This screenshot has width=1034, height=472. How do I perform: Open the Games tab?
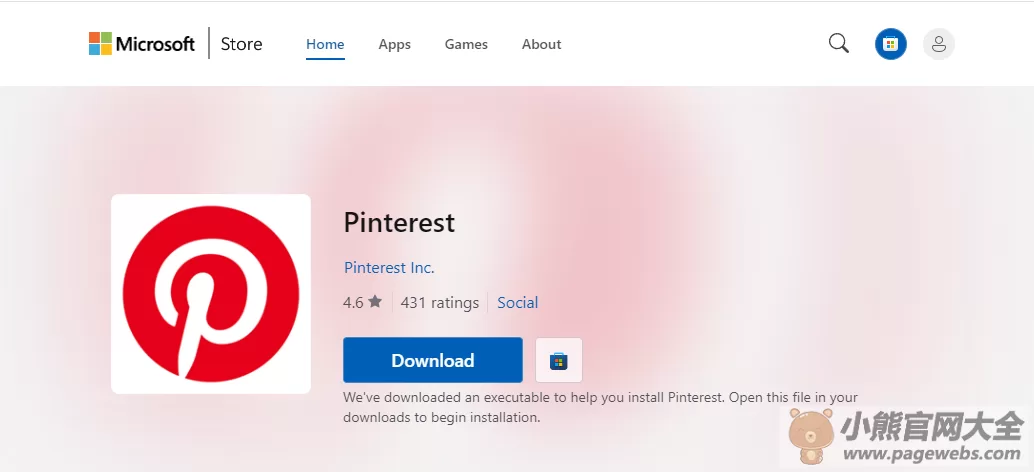pyautogui.click(x=466, y=44)
